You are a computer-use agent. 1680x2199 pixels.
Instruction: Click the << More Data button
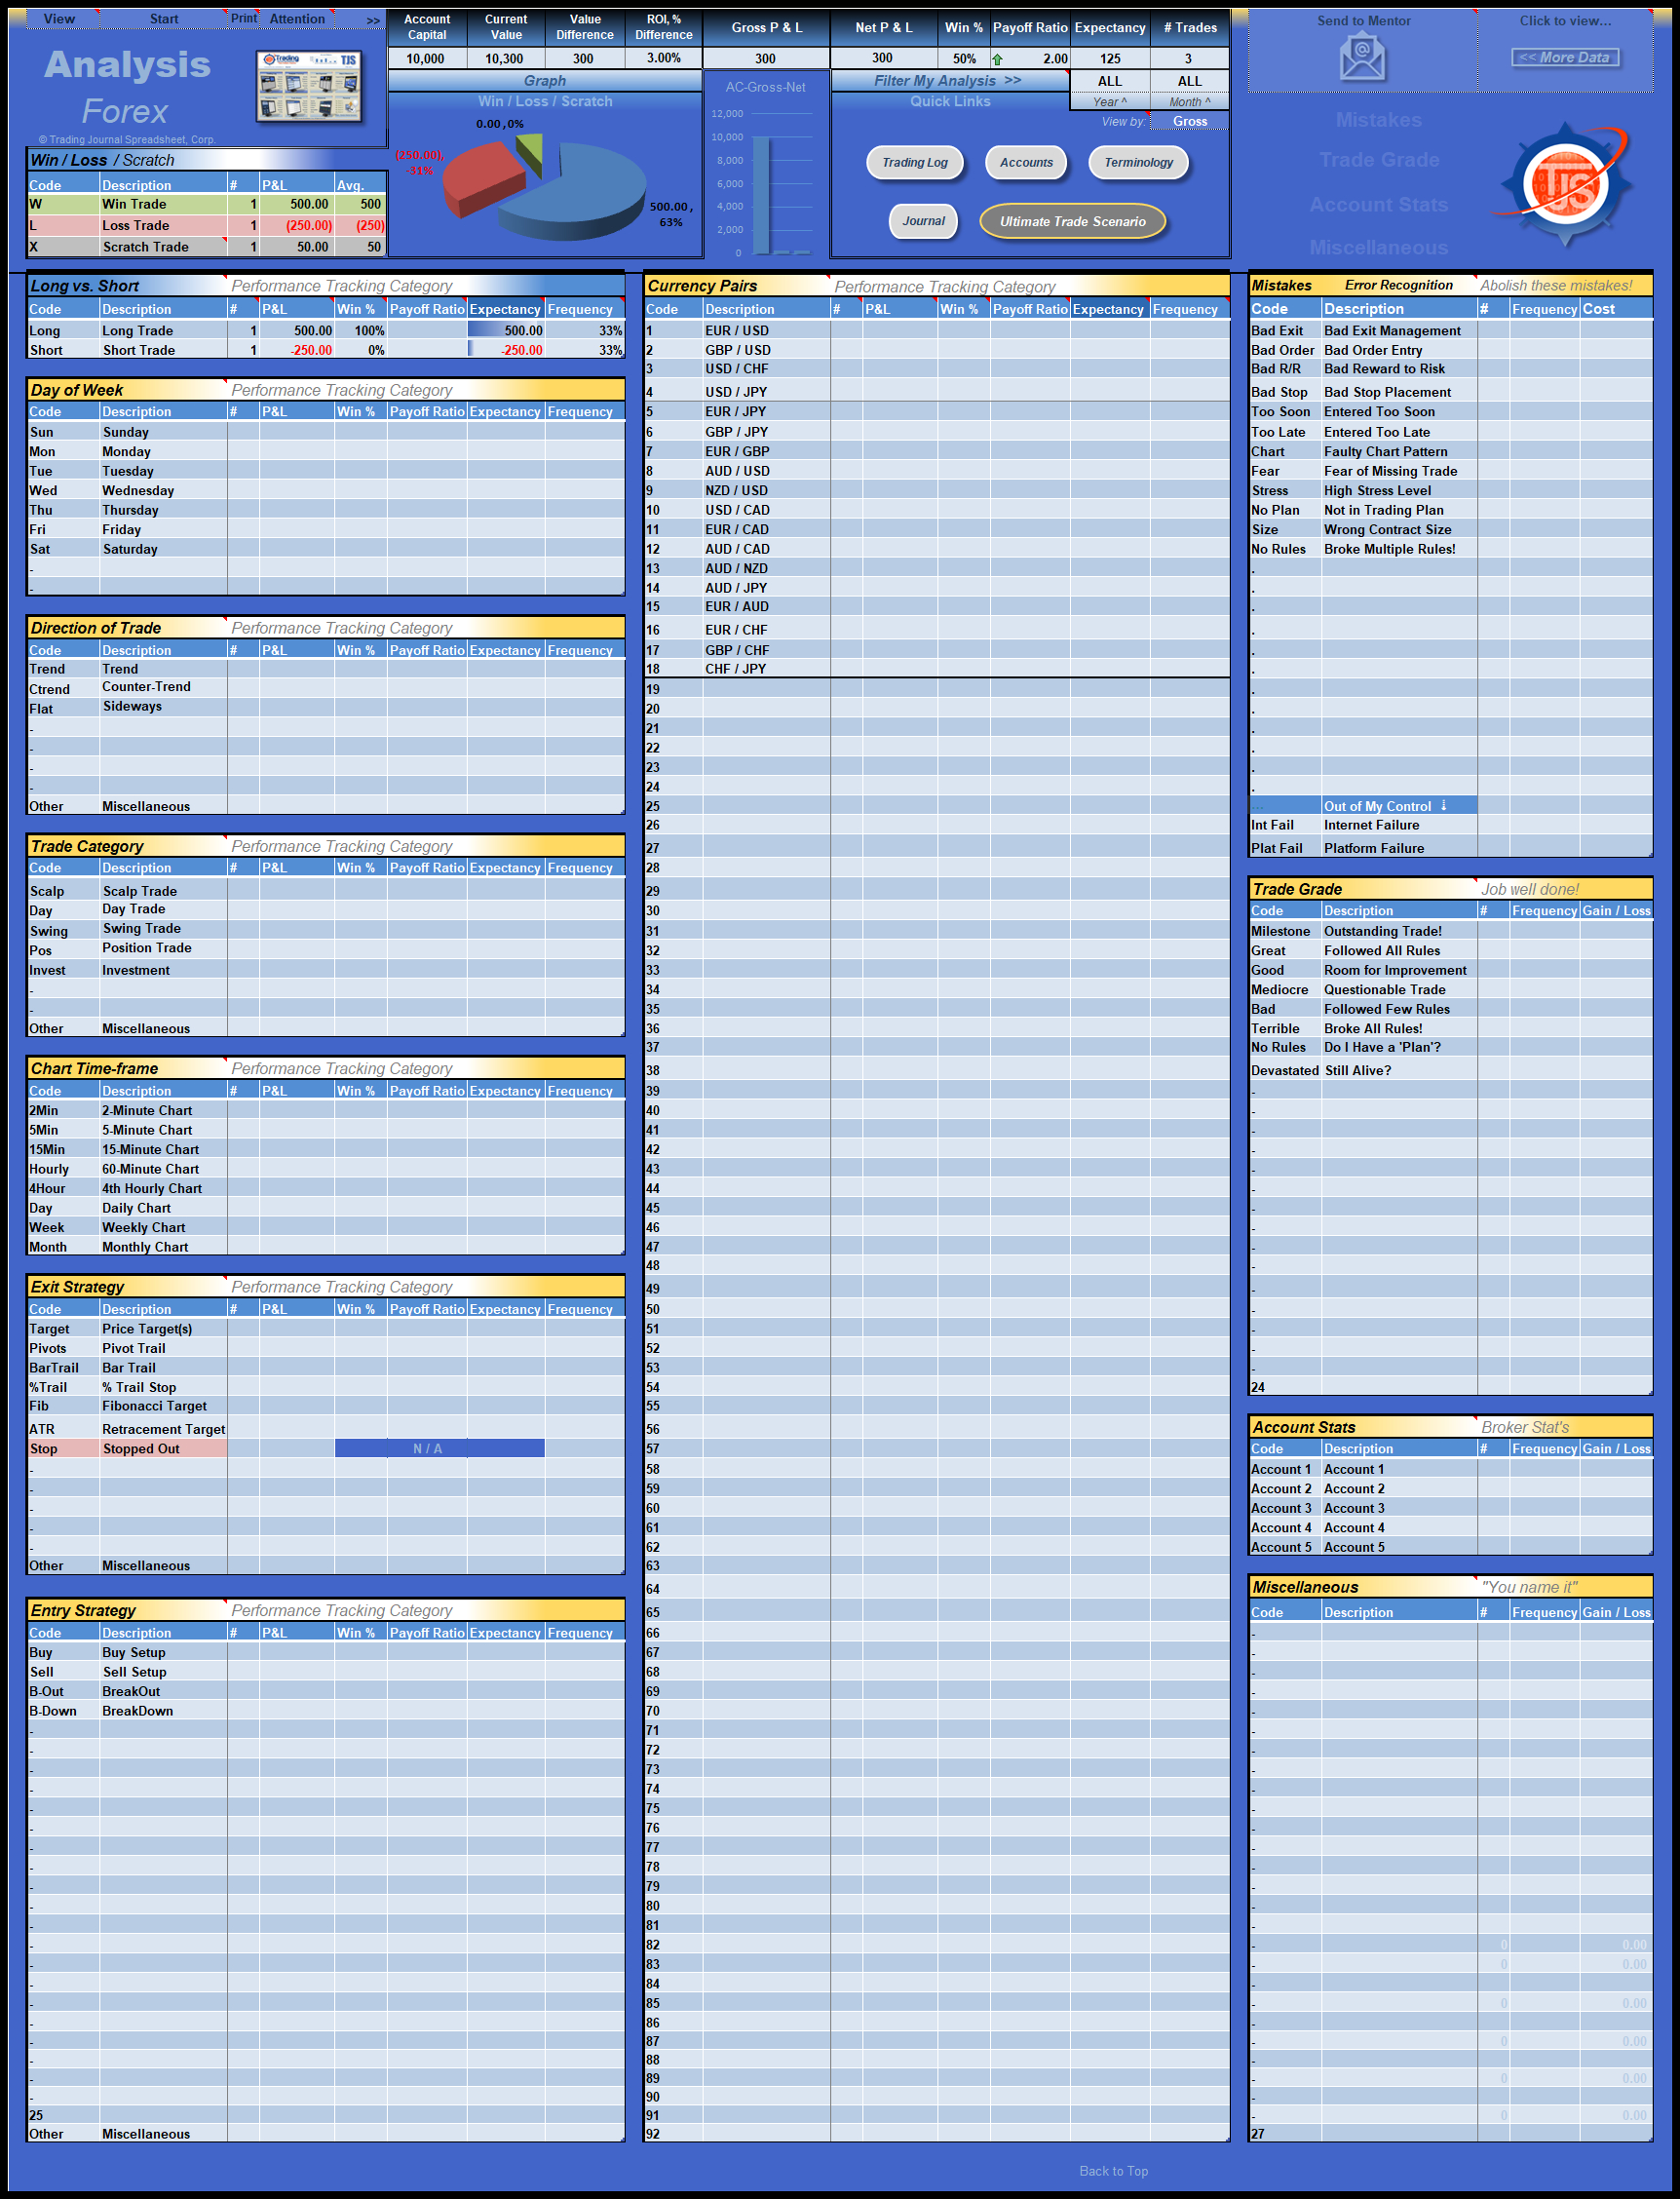click(x=1565, y=57)
